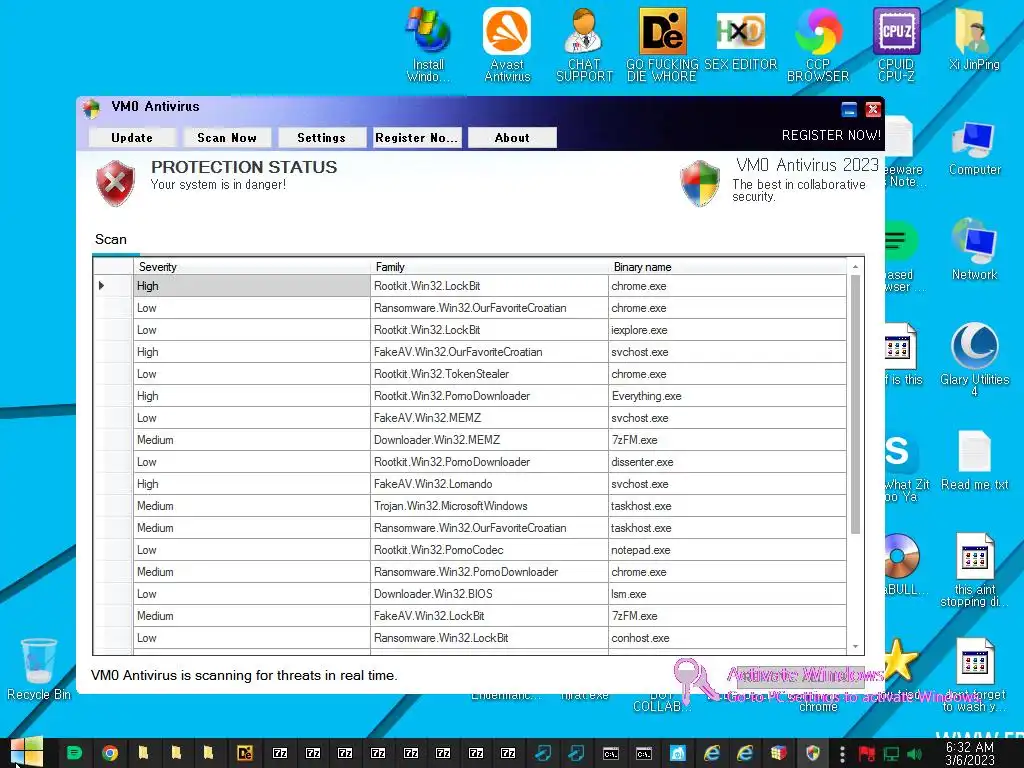Screen dimensions: 1024x768
Task: Select the Rootkit.Win32.PornoCodec family cell
Action: tap(489, 550)
